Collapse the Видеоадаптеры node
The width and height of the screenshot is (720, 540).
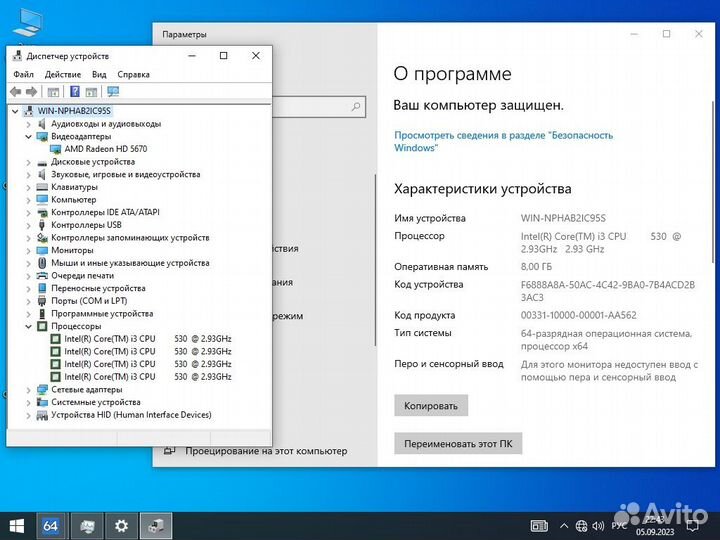tap(28, 136)
